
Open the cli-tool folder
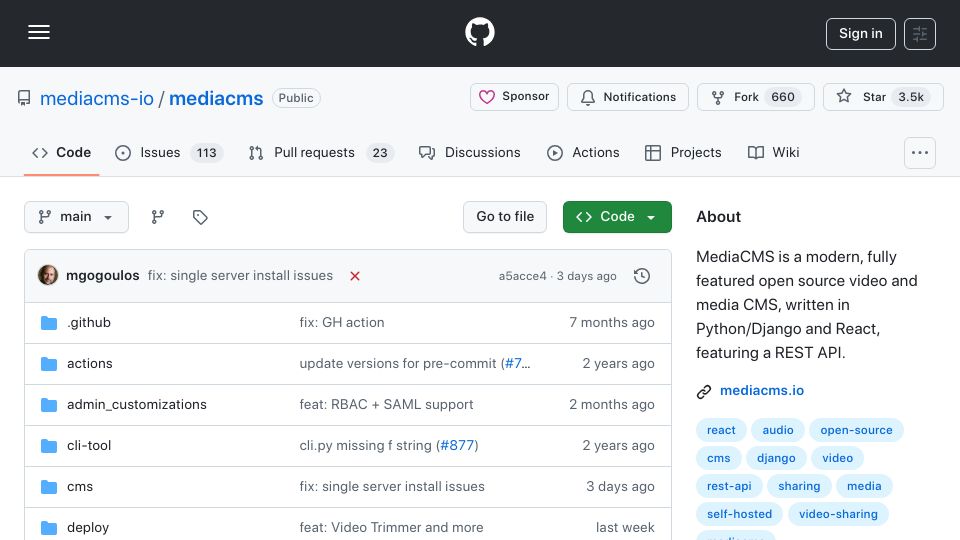[x=89, y=446]
